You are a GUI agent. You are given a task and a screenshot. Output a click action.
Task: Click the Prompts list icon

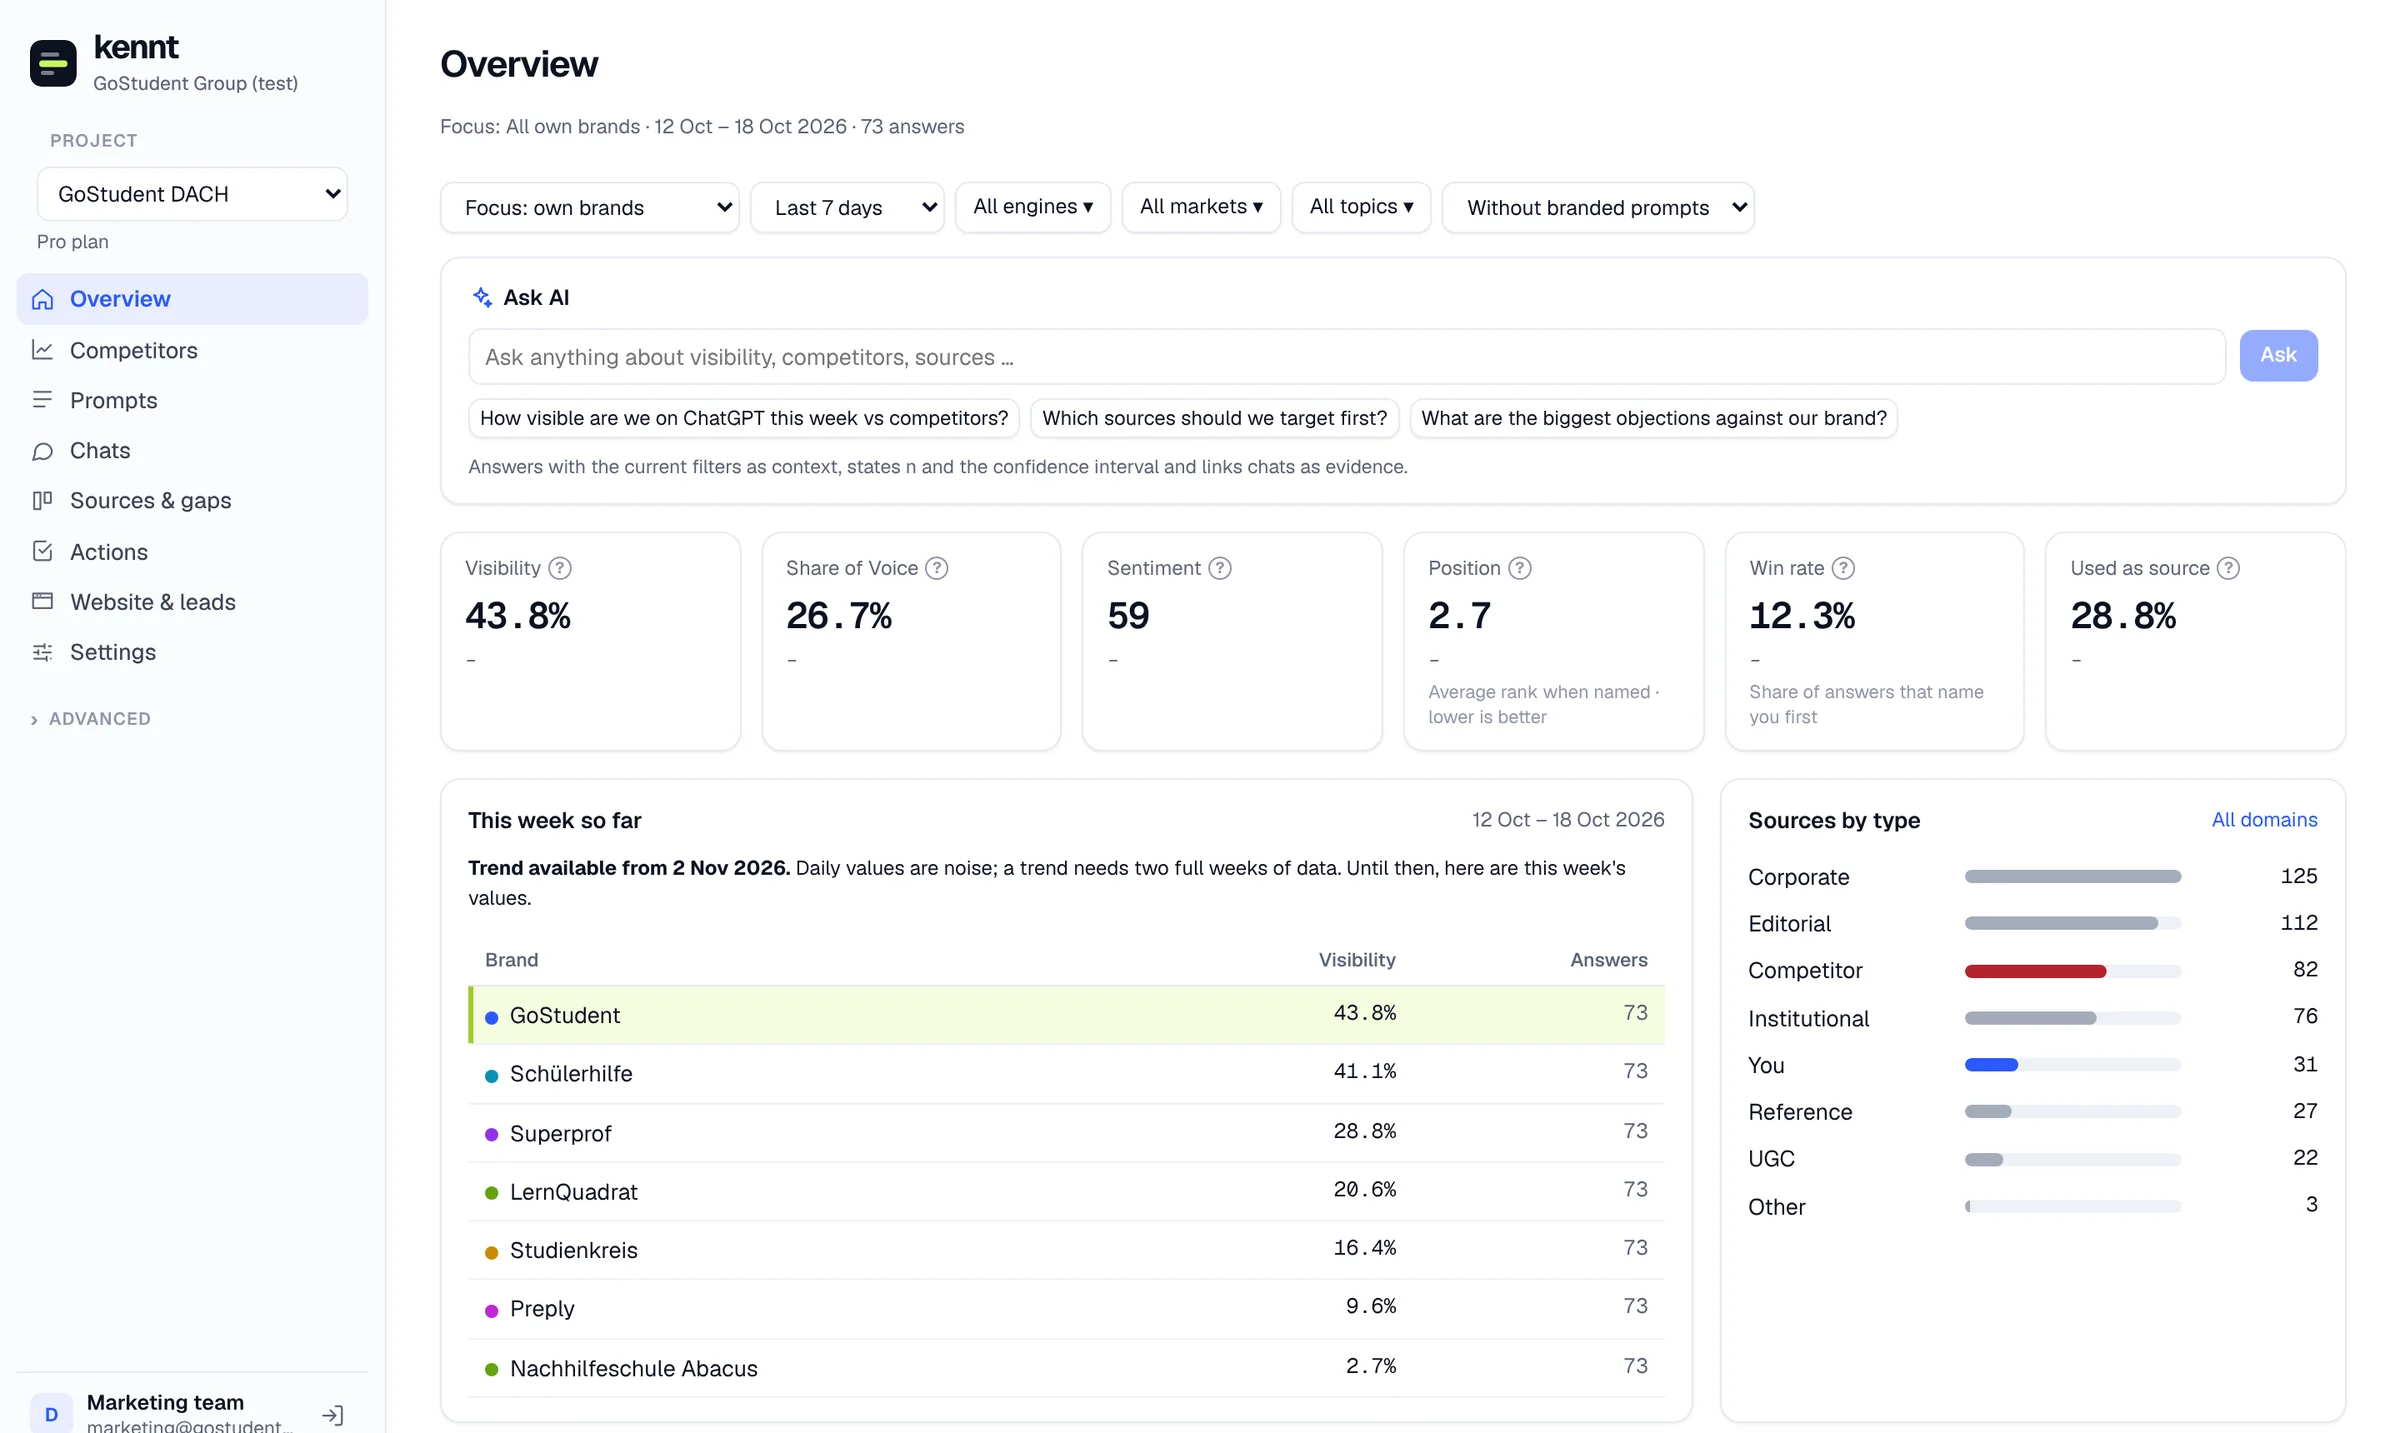pos(42,400)
